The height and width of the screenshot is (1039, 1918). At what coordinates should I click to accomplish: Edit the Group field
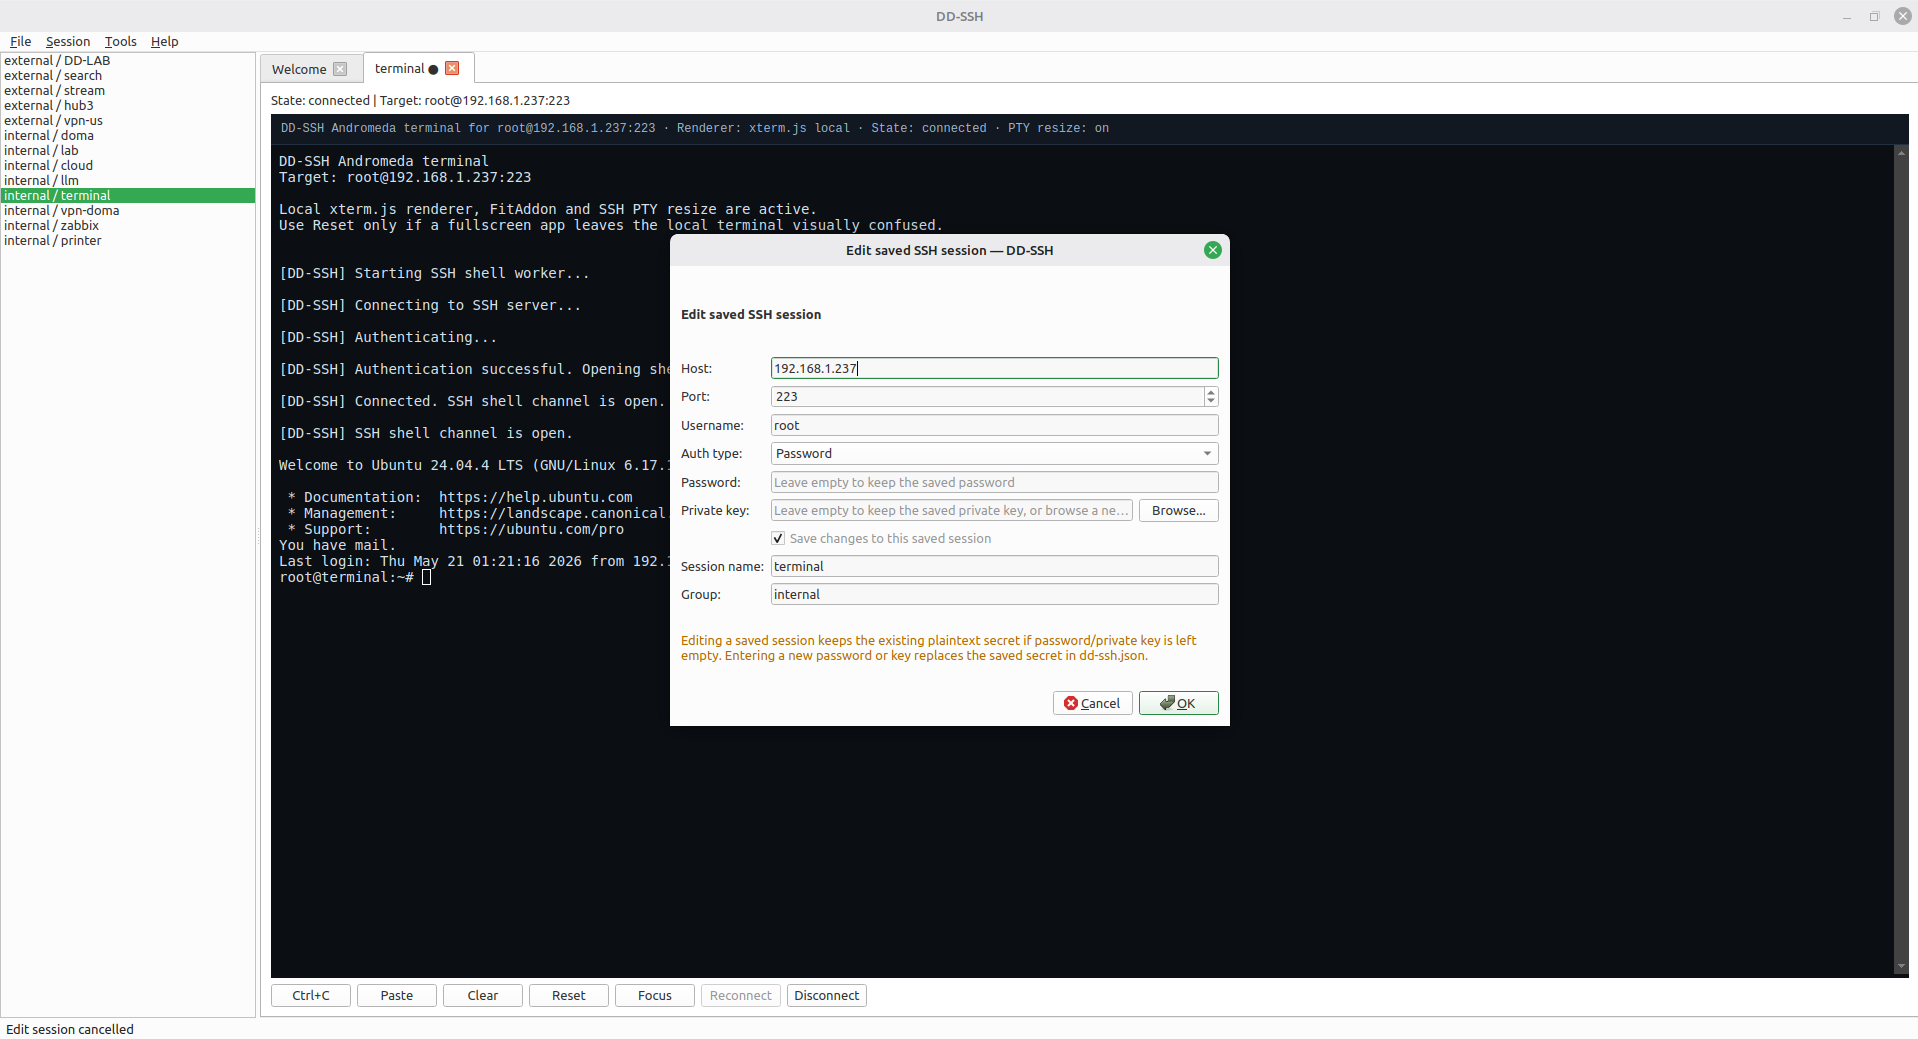click(994, 594)
